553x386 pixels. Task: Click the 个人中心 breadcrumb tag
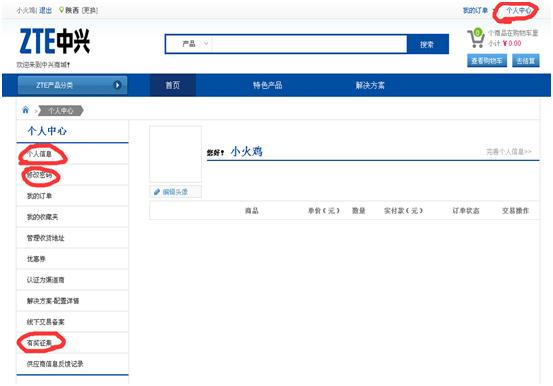pyautogui.click(x=61, y=111)
